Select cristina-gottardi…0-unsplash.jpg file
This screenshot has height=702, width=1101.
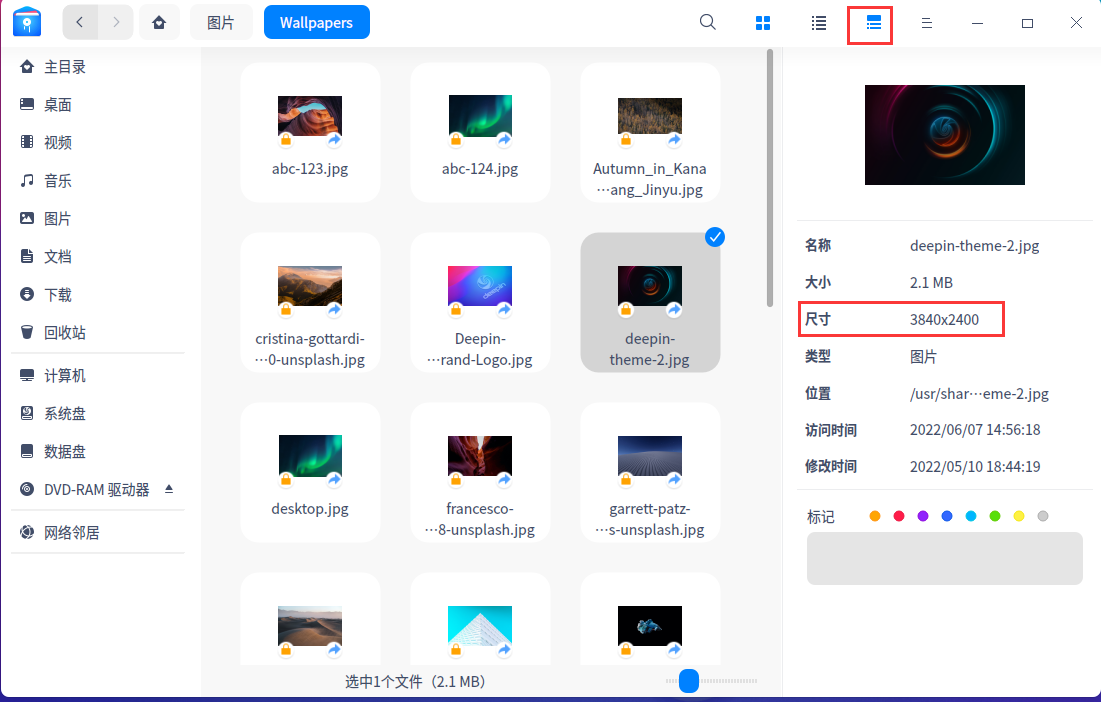310,303
